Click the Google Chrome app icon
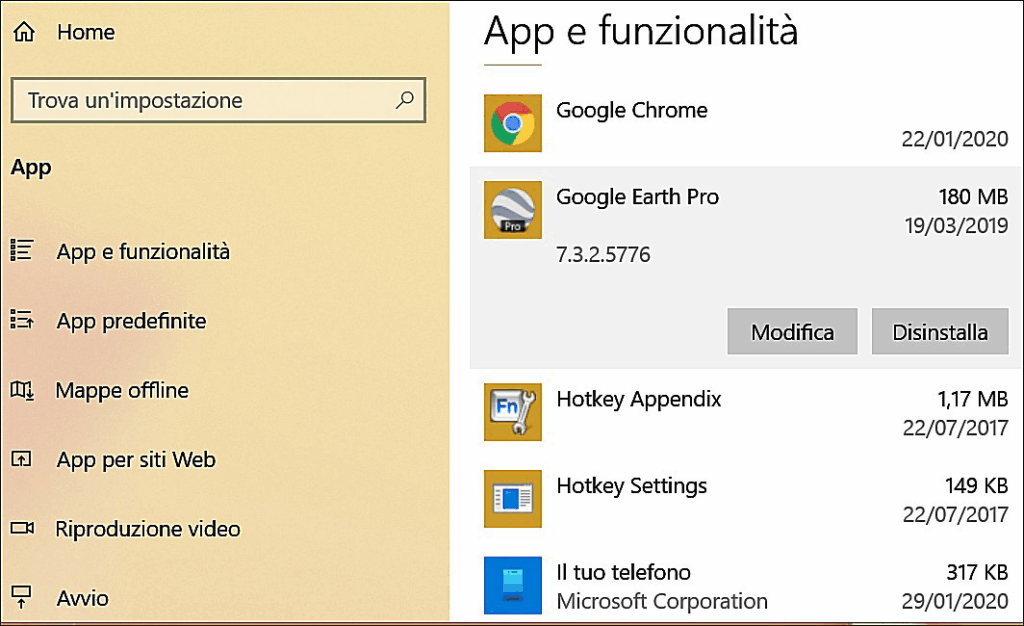Screen dimensions: 1024x626 512,123
